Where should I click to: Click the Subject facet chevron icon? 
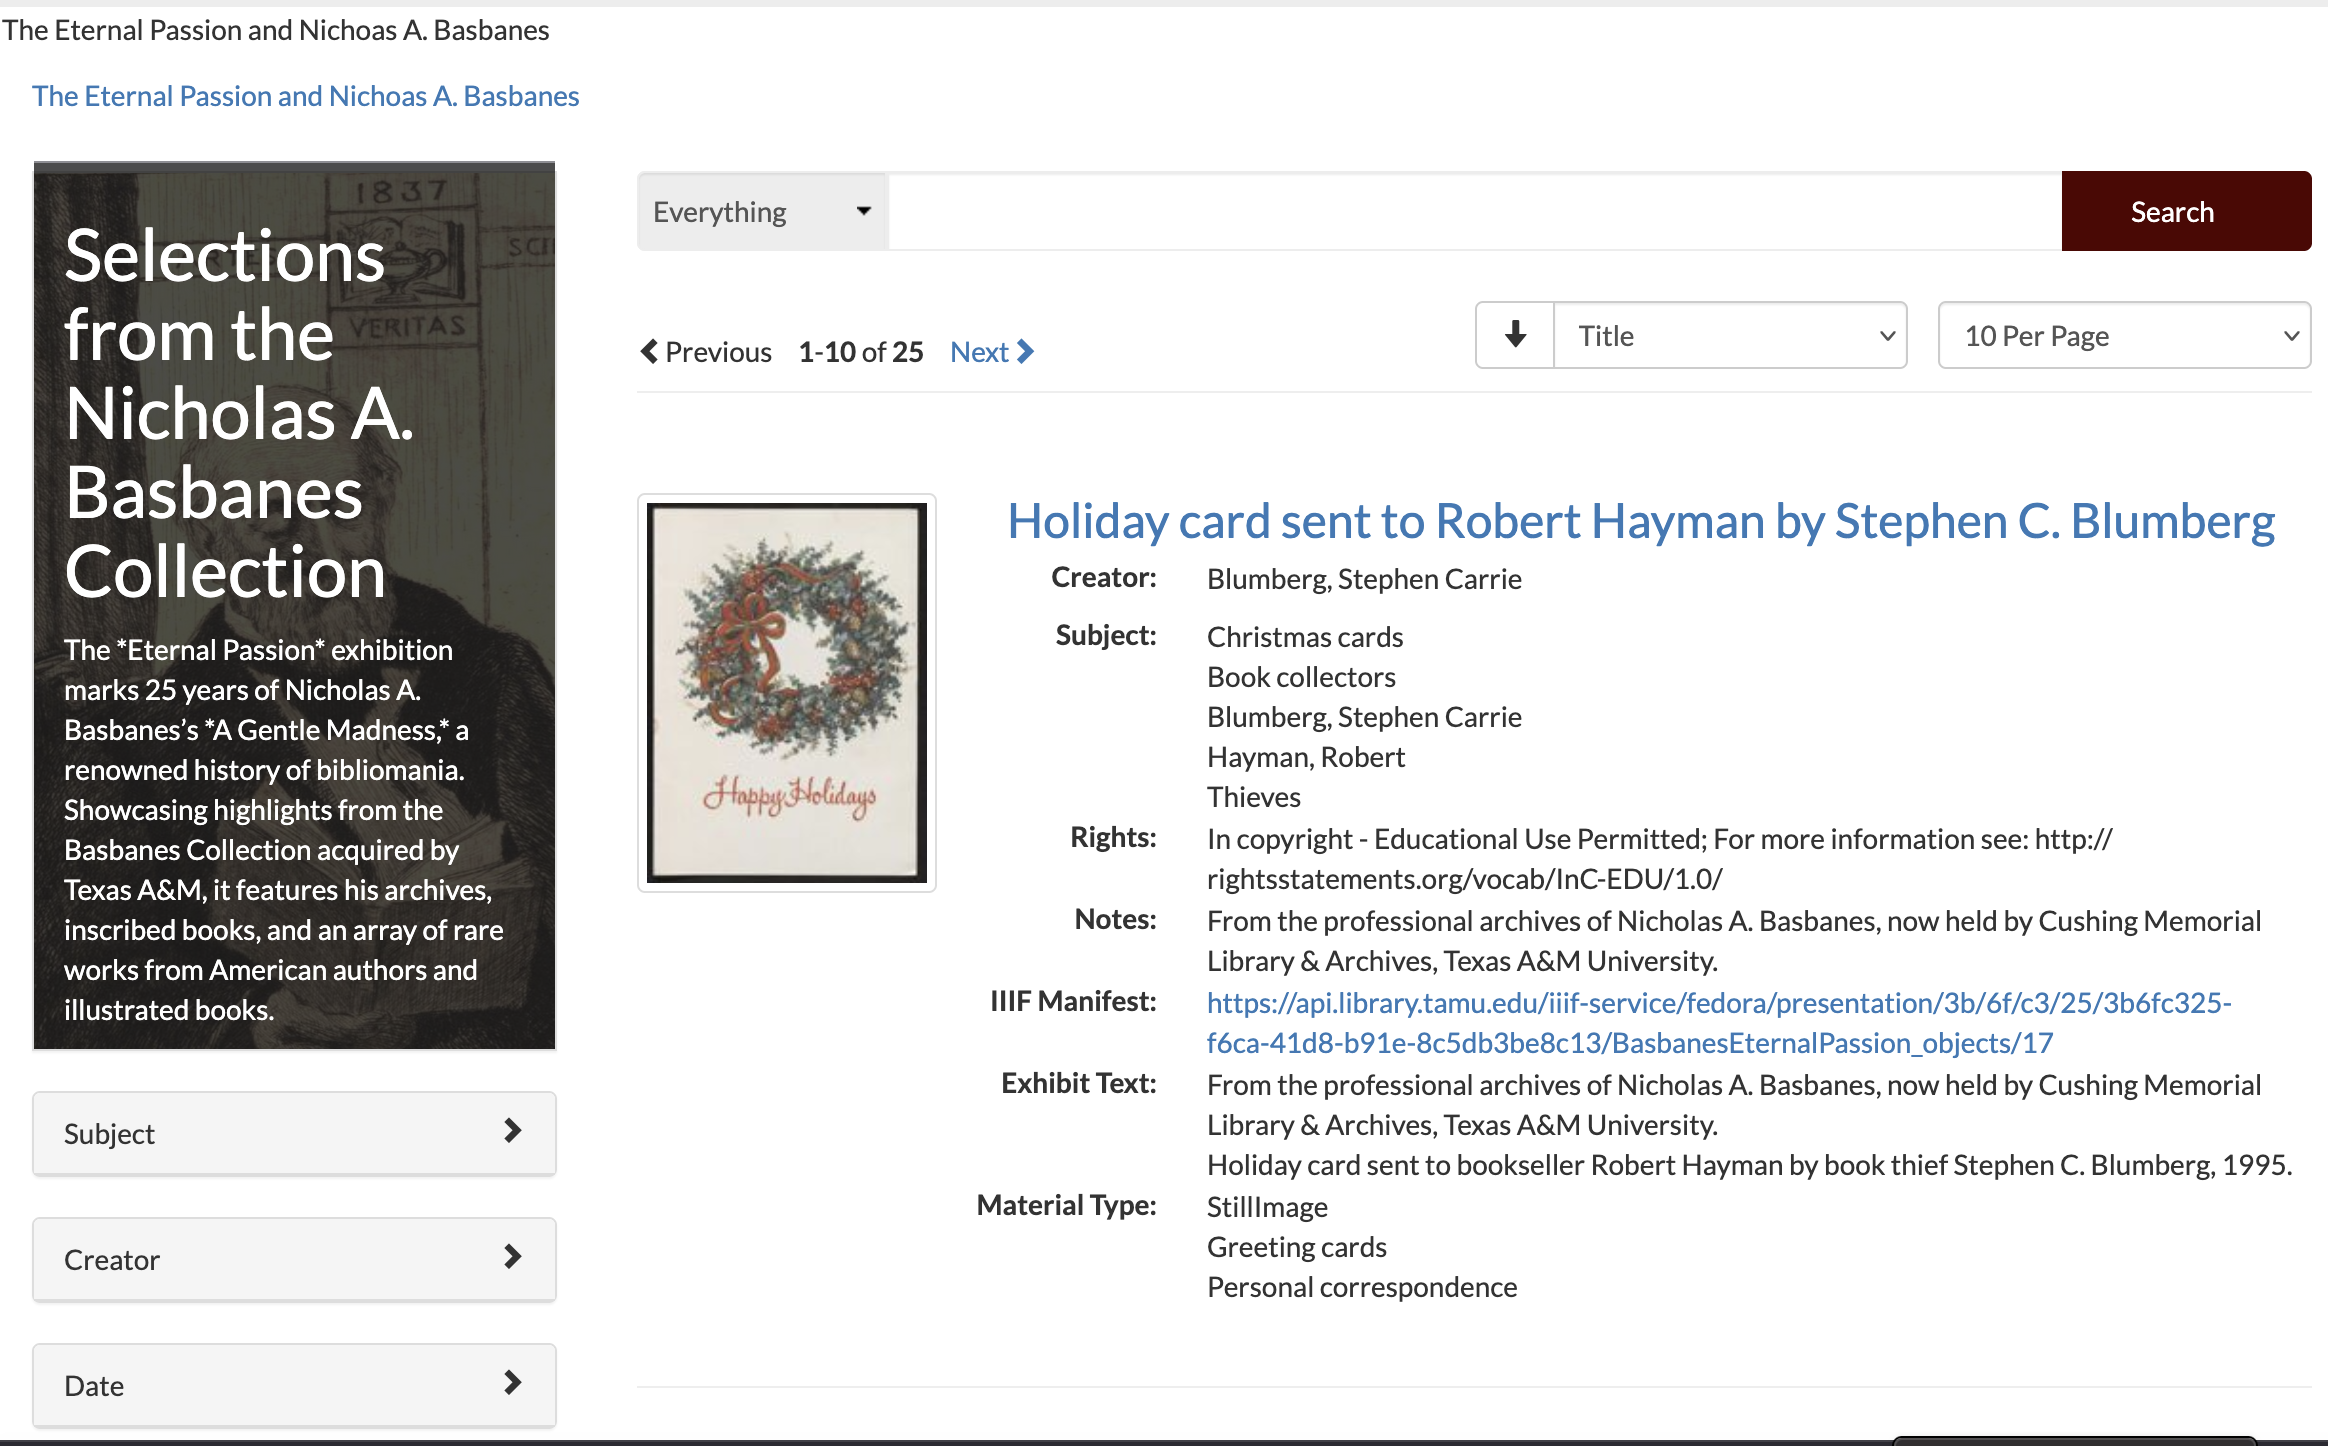click(514, 1132)
